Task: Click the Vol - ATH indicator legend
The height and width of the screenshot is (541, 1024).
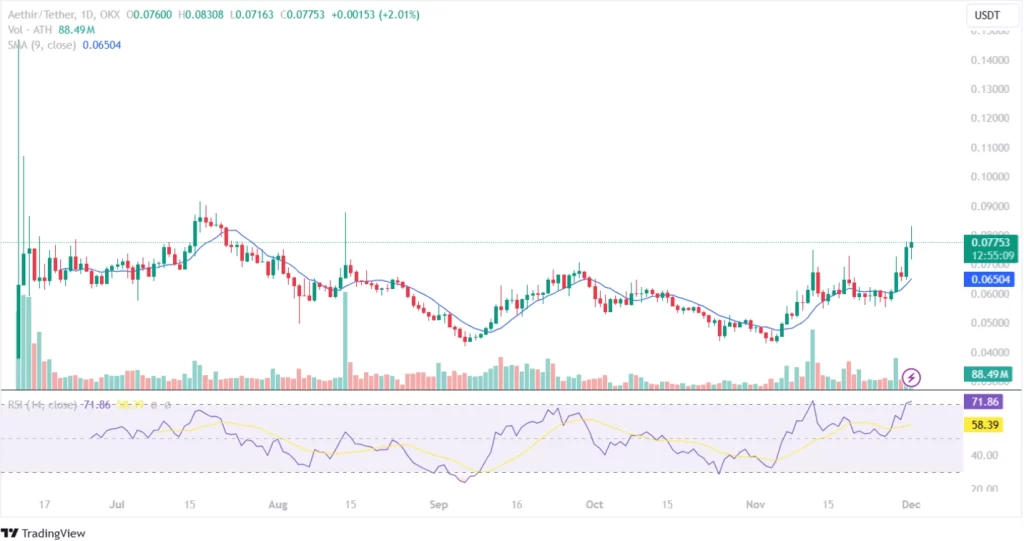Action: click(30, 30)
